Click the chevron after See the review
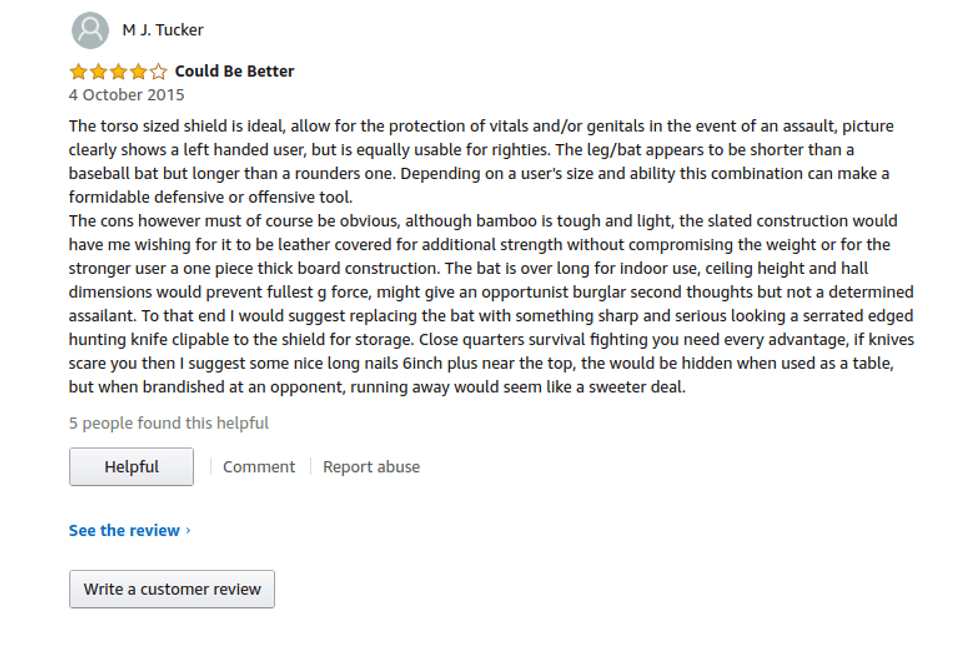This screenshot has width=980, height=652. (188, 531)
